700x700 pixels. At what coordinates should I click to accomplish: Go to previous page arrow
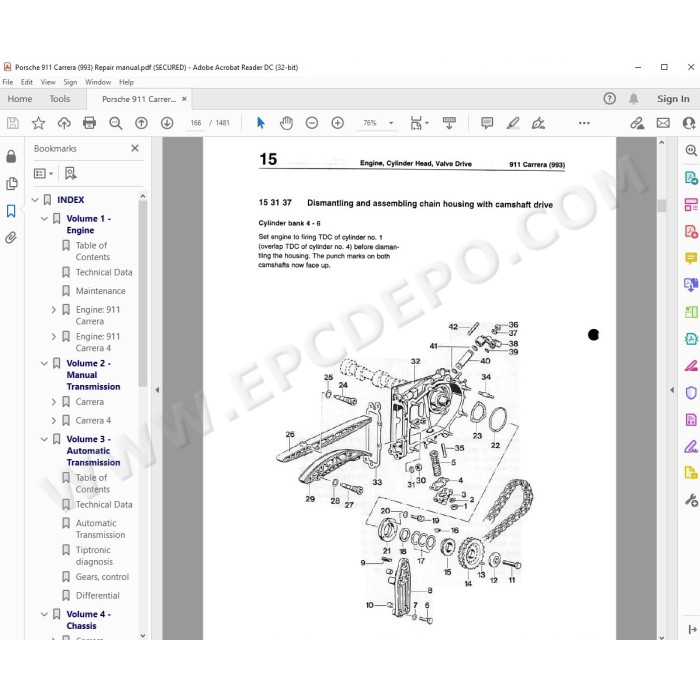coord(141,123)
